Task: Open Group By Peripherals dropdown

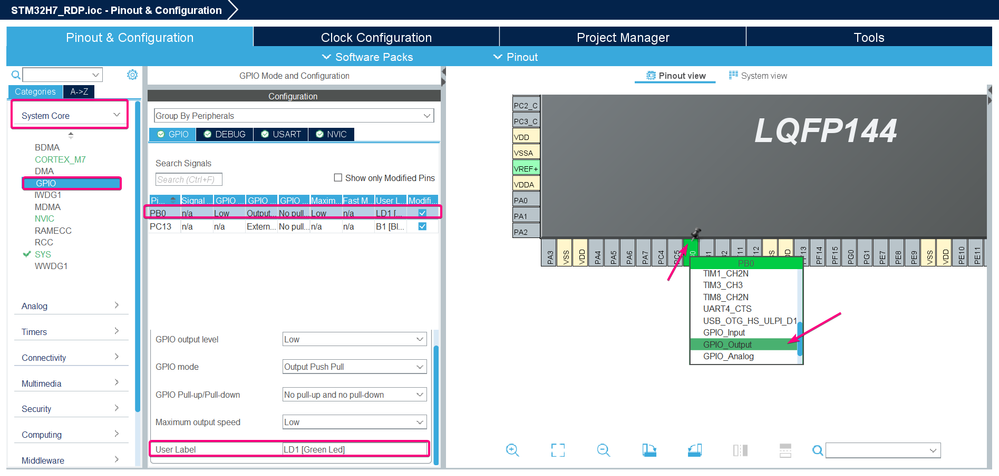Action: (294, 116)
